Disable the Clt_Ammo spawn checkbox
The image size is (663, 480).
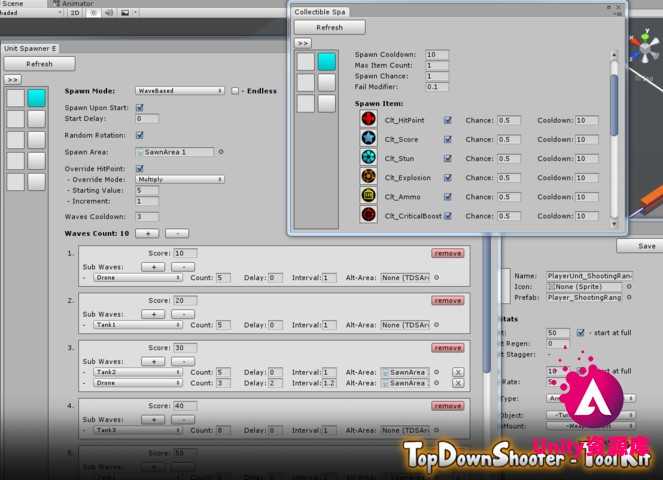tap(447, 197)
